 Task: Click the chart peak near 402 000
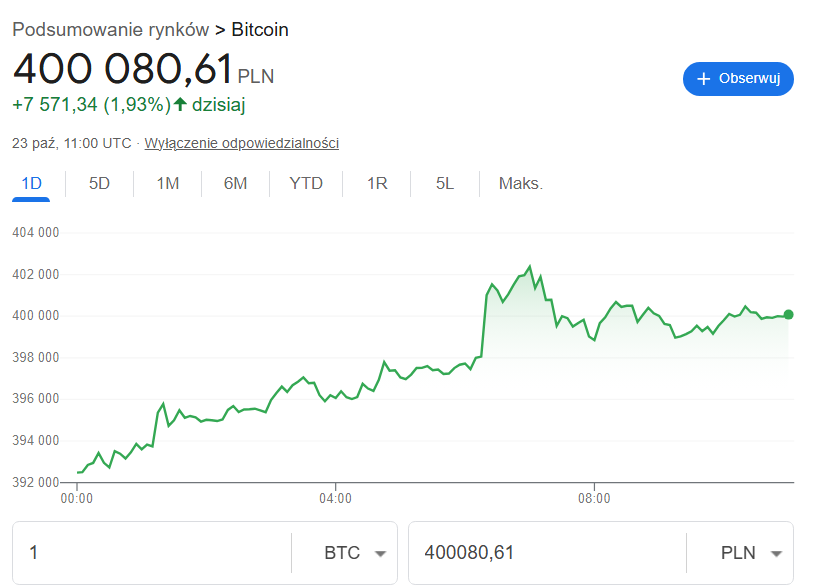coord(529,267)
